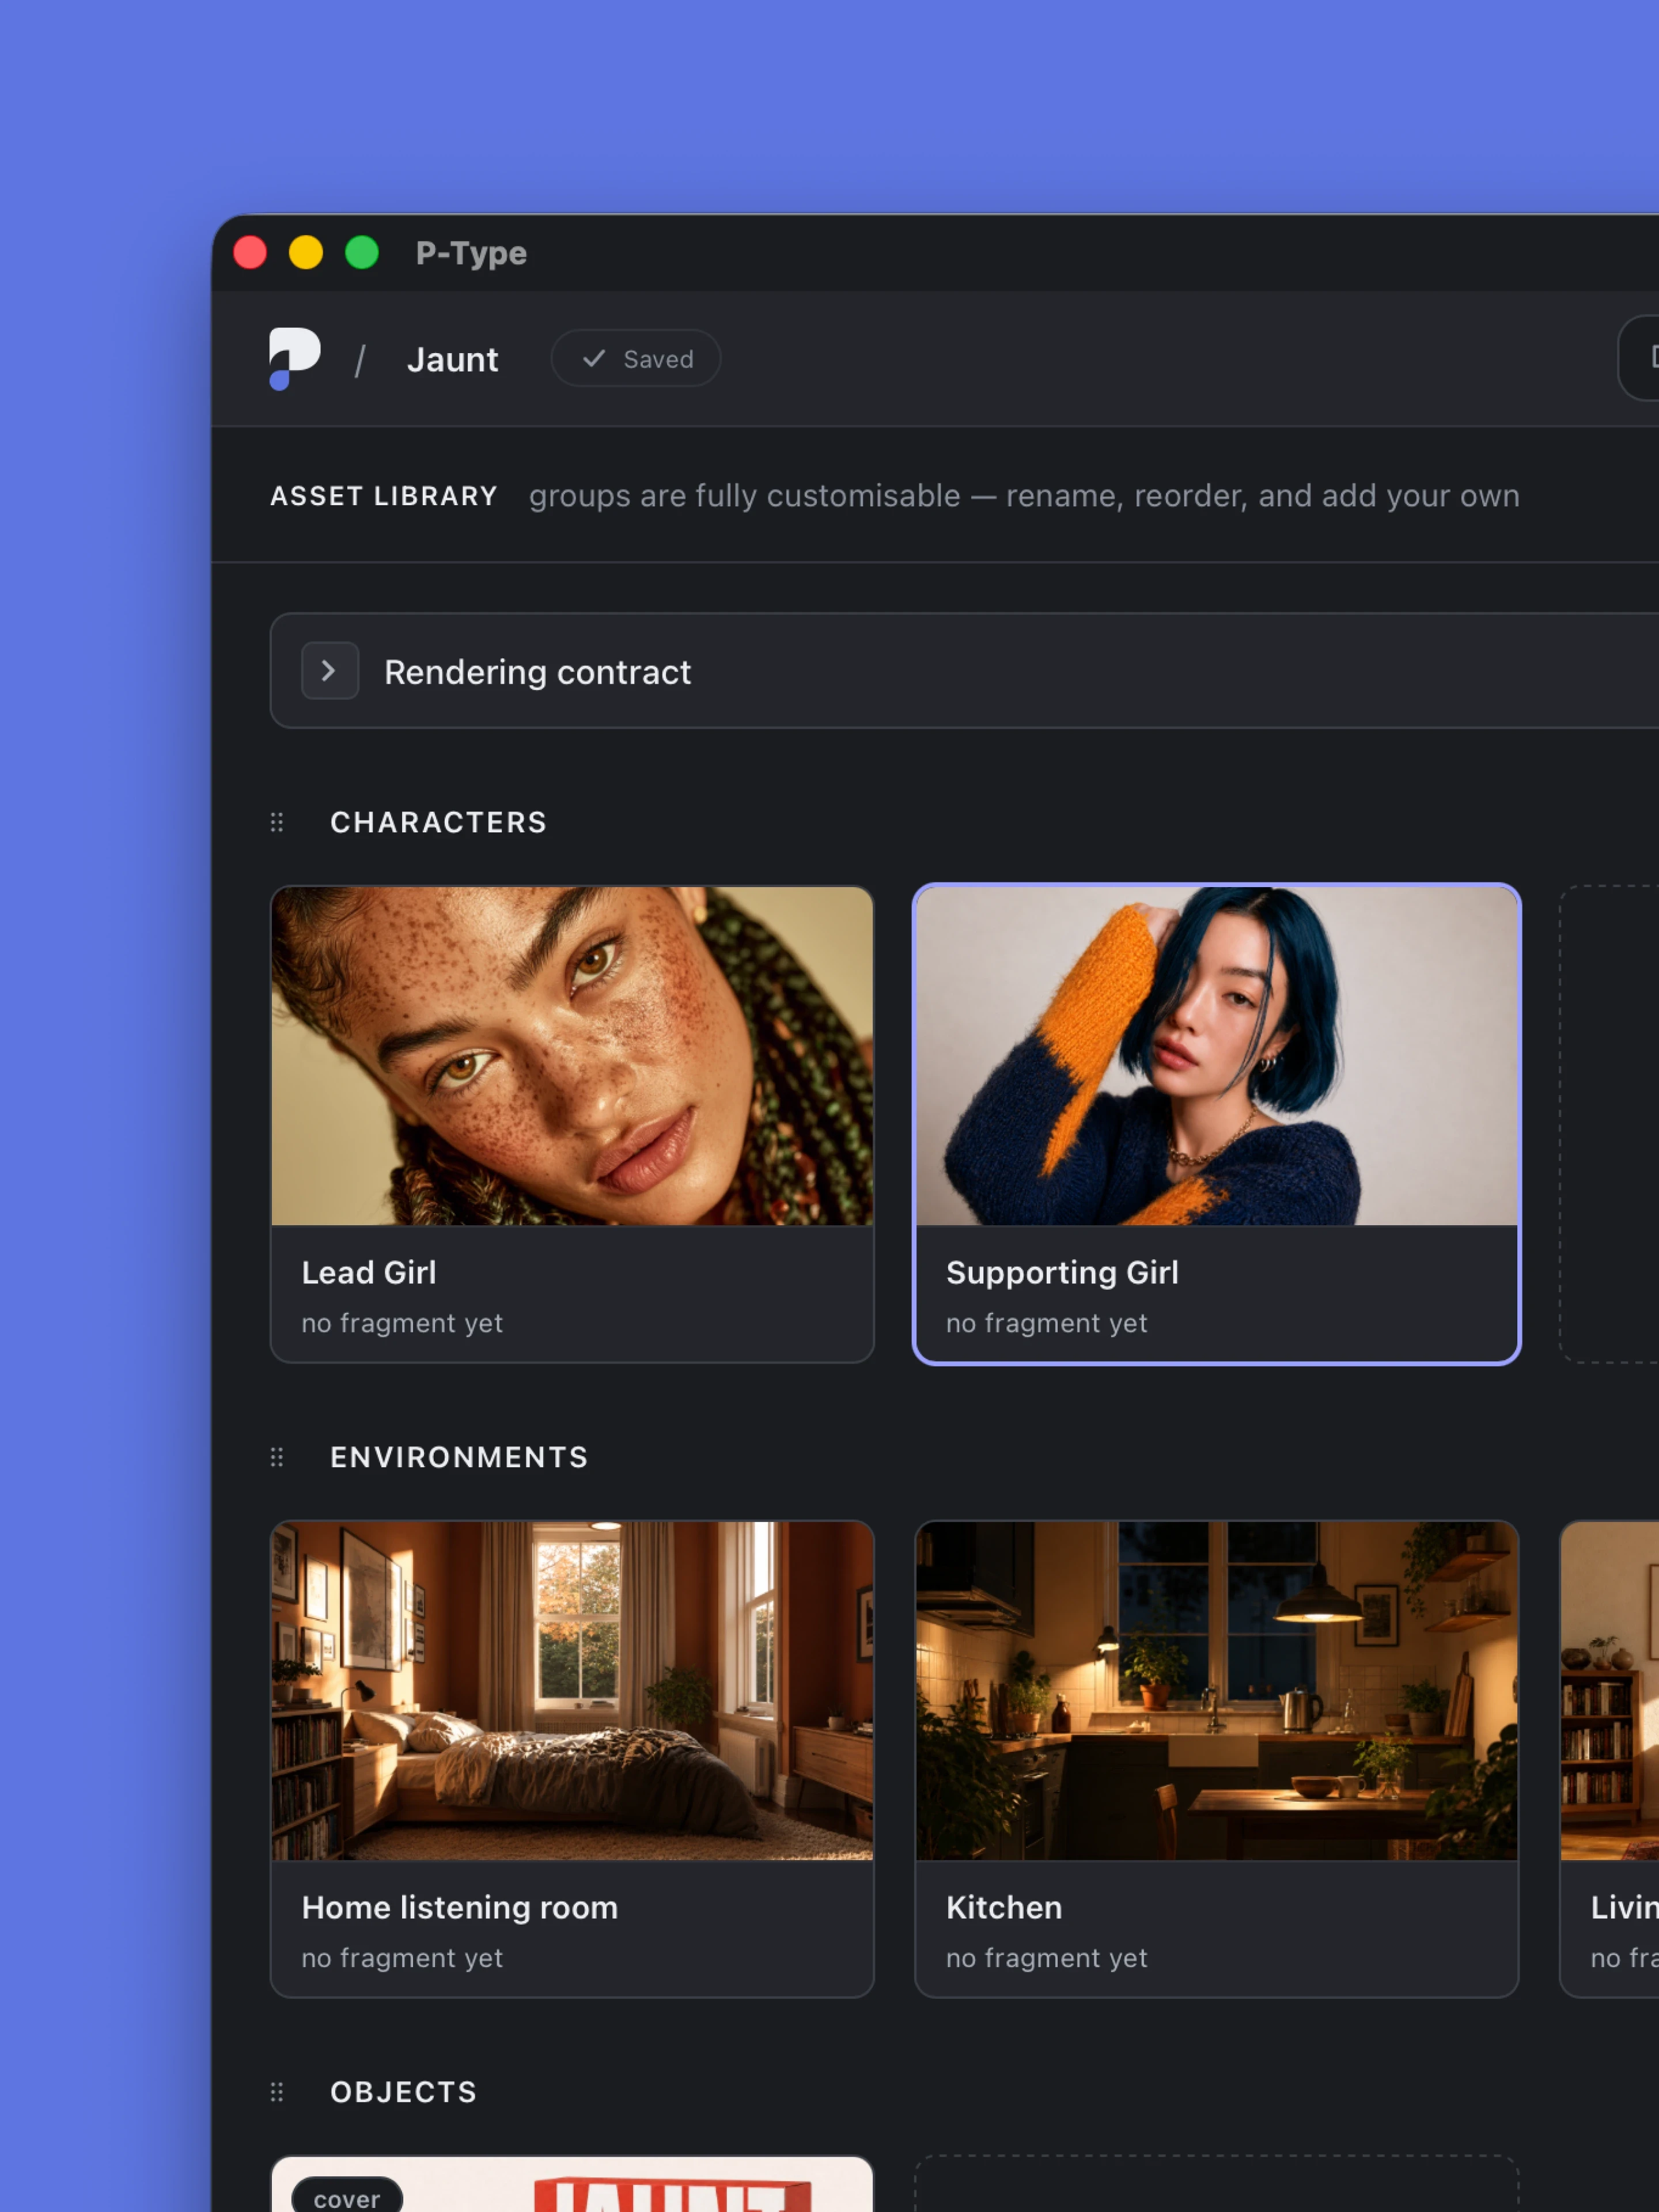Click the Saved status pill
Screen dimensions: 1659x2212
click(636, 359)
